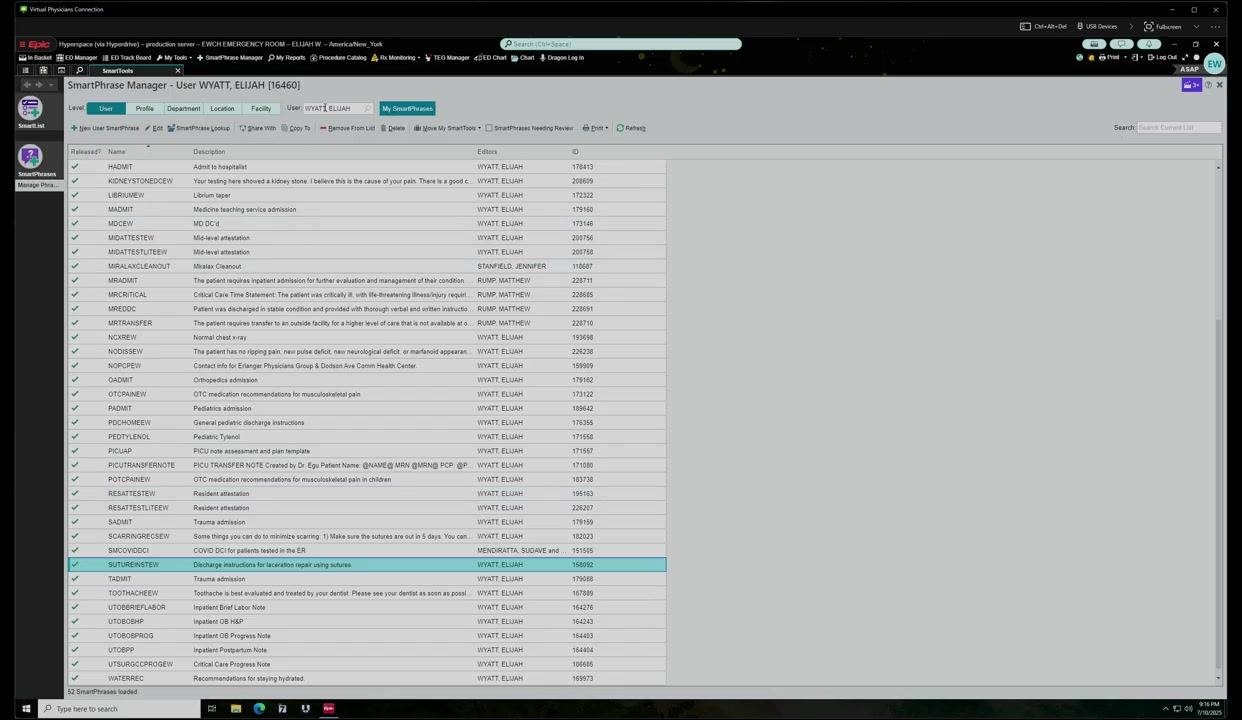Click the Edit pencil button
Viewport: 1242px width, 720px height.
pos(154,128)
